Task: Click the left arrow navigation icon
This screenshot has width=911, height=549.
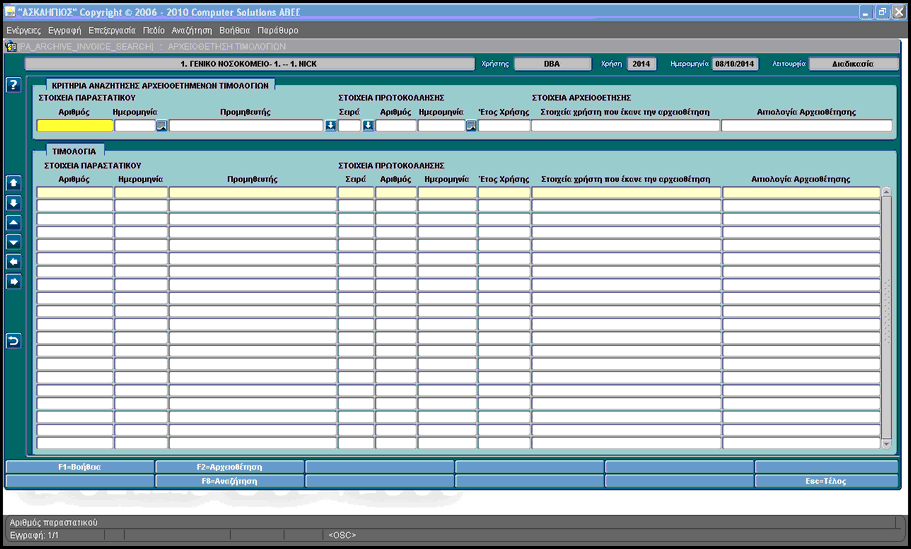Action: [13, 262]
